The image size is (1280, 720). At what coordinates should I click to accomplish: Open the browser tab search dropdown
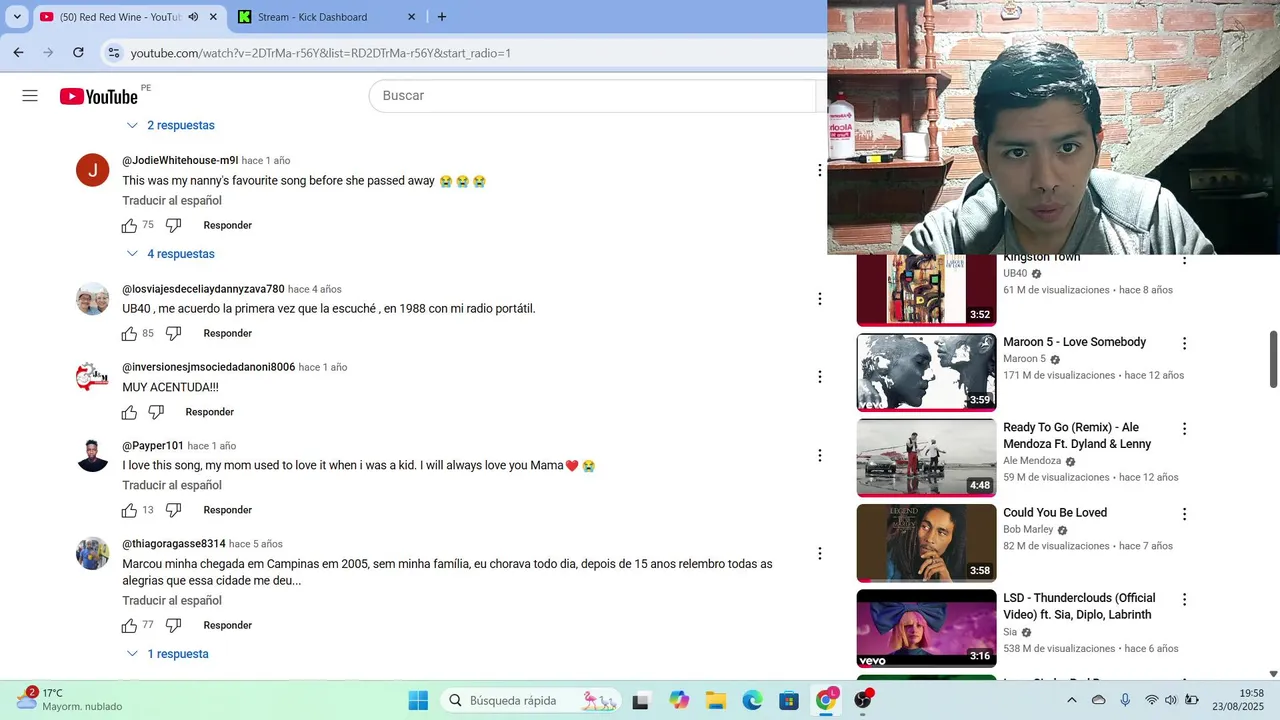pyautogui.click(x=17, y=17)
